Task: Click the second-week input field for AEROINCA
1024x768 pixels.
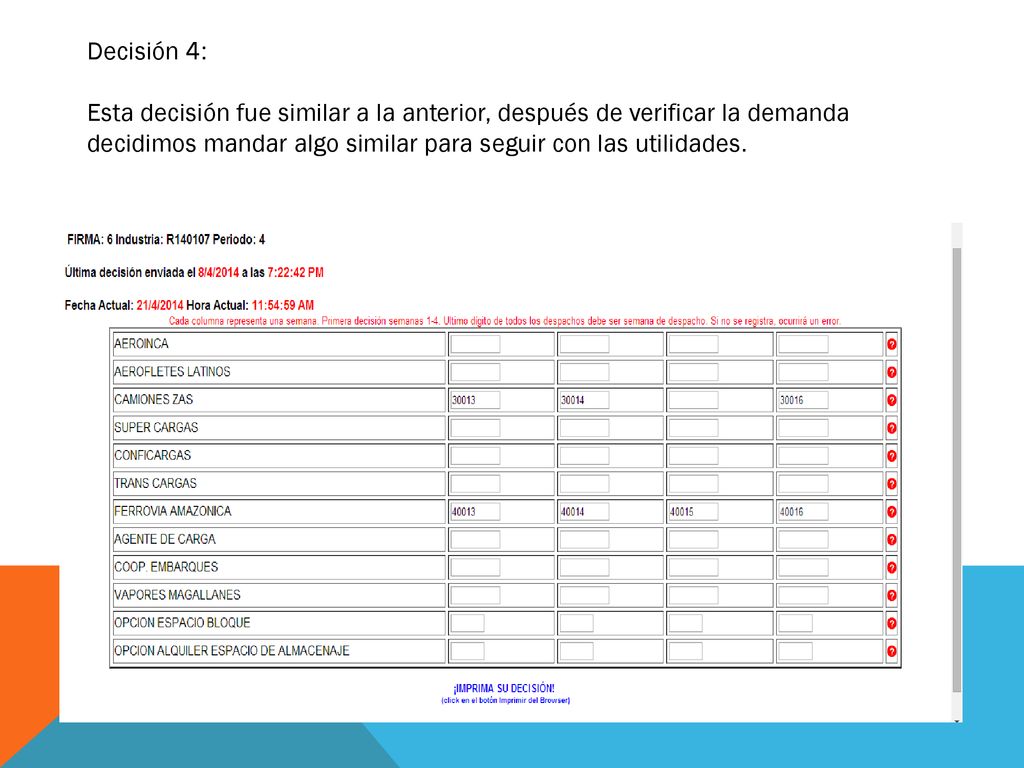Action: coord(584,344)
